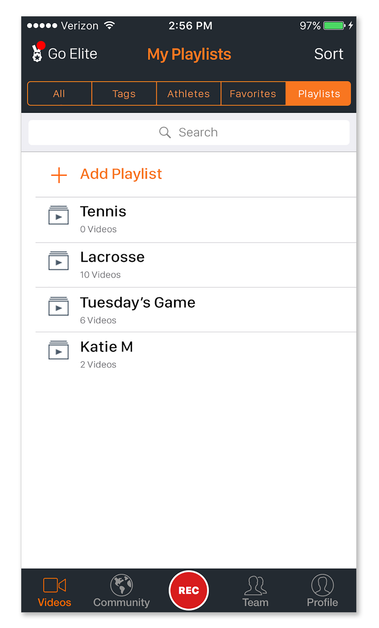This screenshot has width=379, height=628.
Task: Open the Community globe icon
Action: point(121,585)
